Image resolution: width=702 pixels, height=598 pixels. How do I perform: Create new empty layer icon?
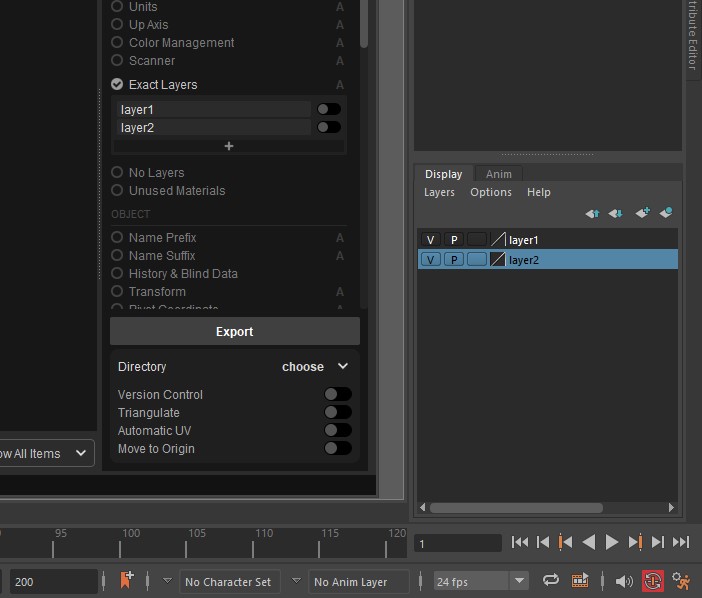coord(643,212)
